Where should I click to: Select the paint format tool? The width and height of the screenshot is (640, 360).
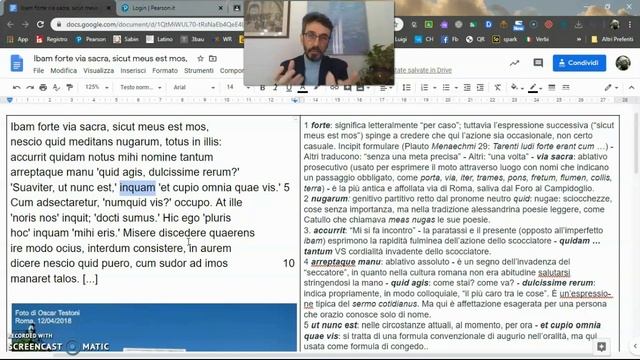tap(70, 87)
